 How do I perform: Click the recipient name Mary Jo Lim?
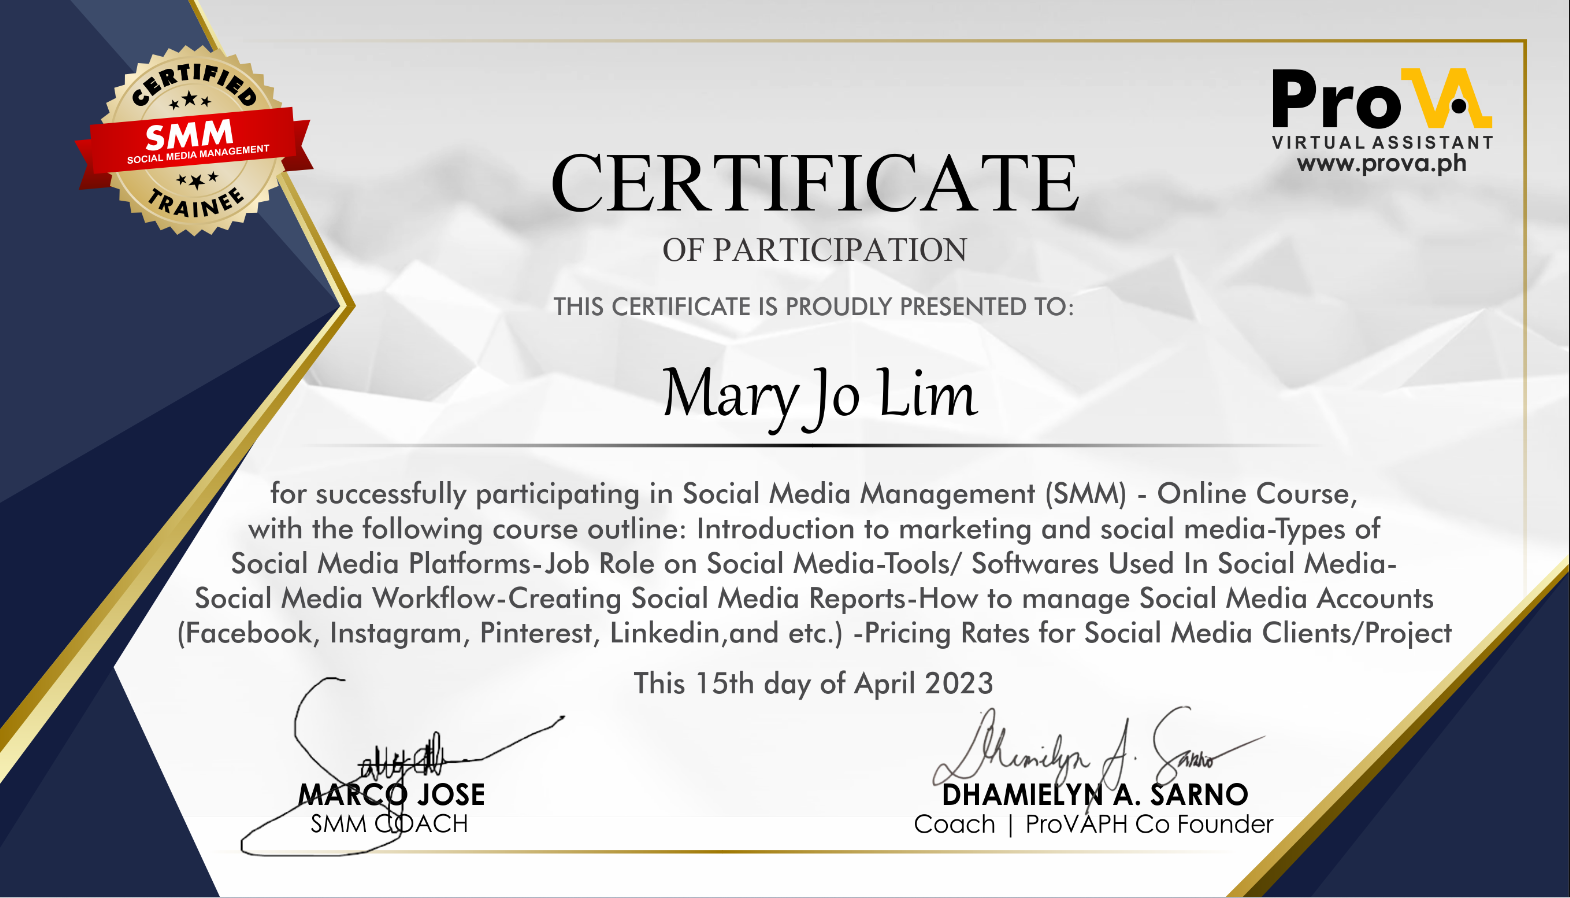click(819, 396)
